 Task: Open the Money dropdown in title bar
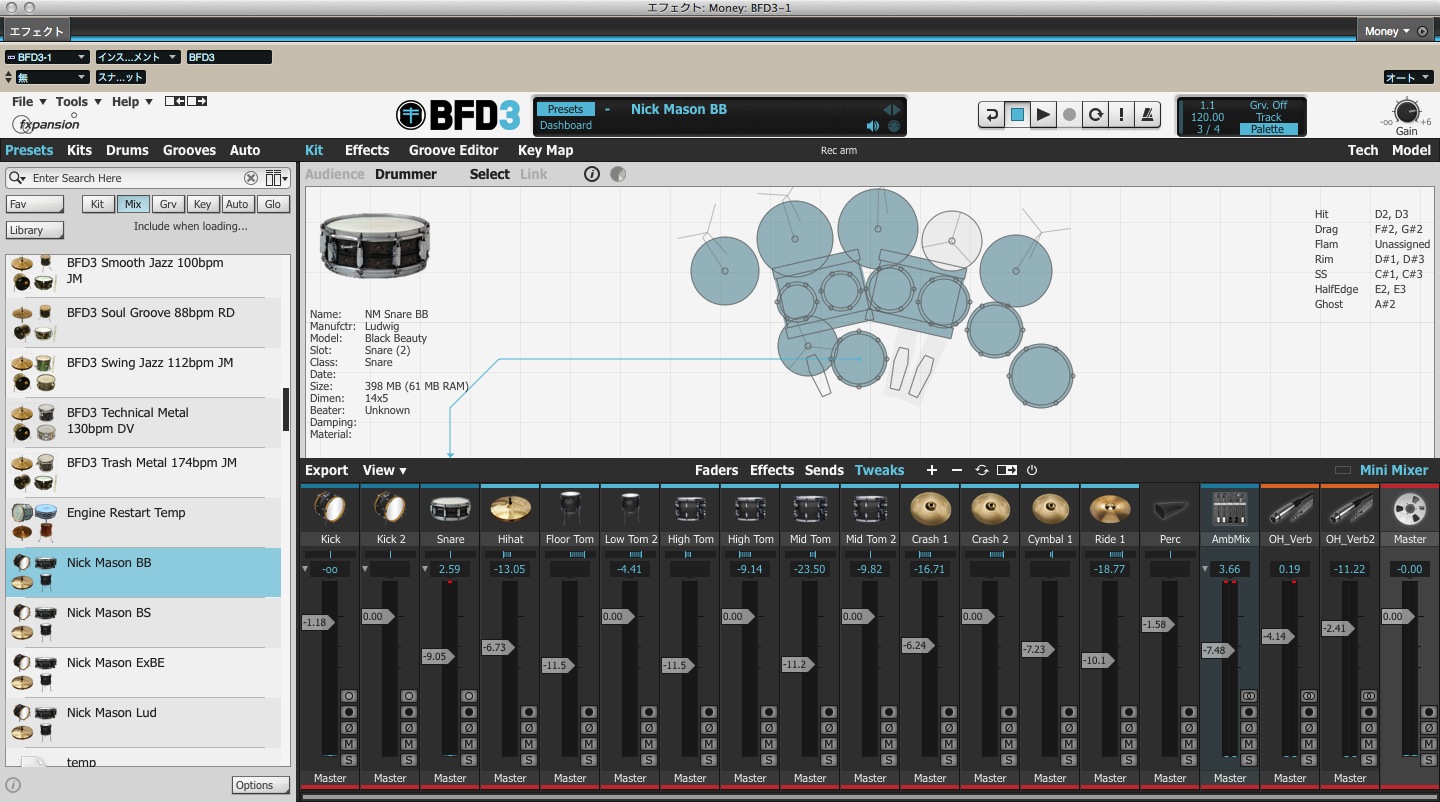pos(1388,31)
